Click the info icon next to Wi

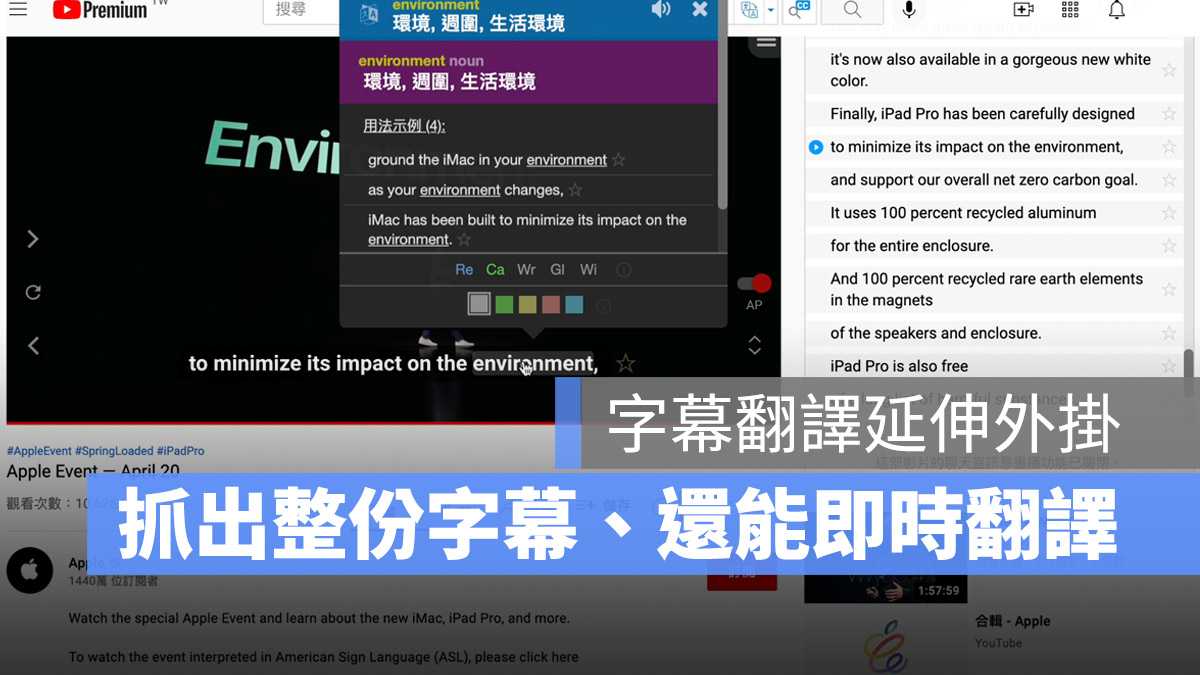coord(623,270)
